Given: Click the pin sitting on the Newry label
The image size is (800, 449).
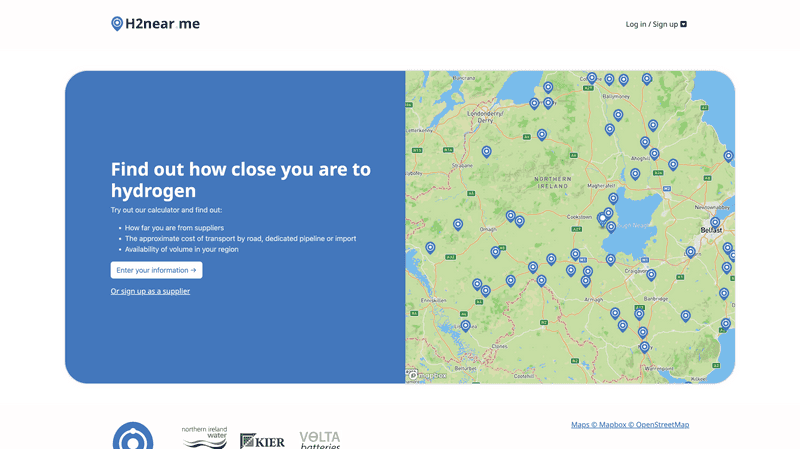Looking at the screenshot, I should pyautogui.click(x=644, y=347).
